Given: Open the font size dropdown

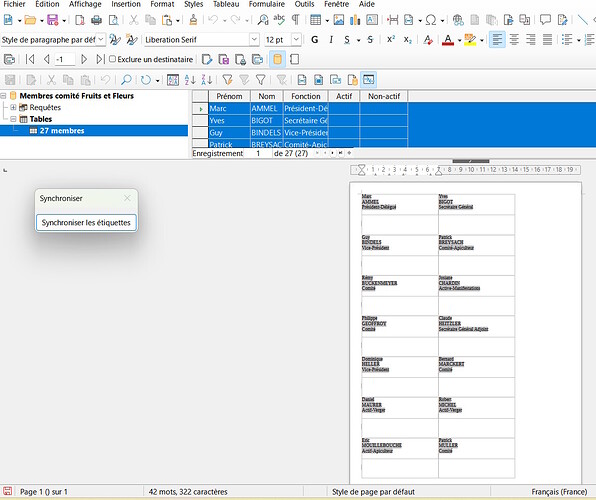Looking at the screenshot, I should click(296, 40).
